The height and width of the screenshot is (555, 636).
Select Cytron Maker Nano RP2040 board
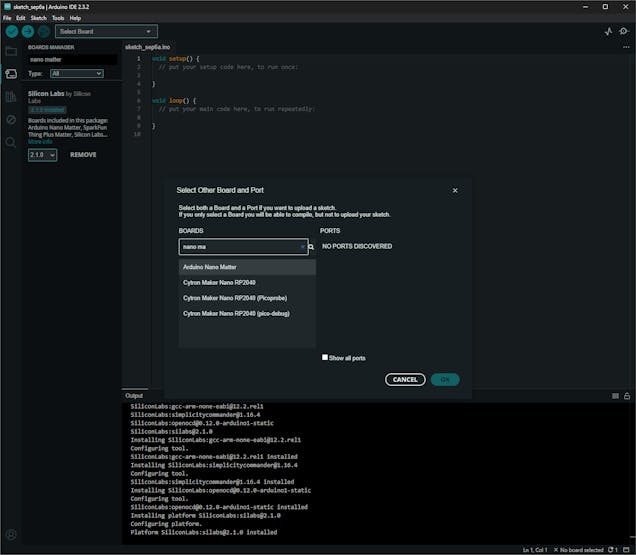247,283
